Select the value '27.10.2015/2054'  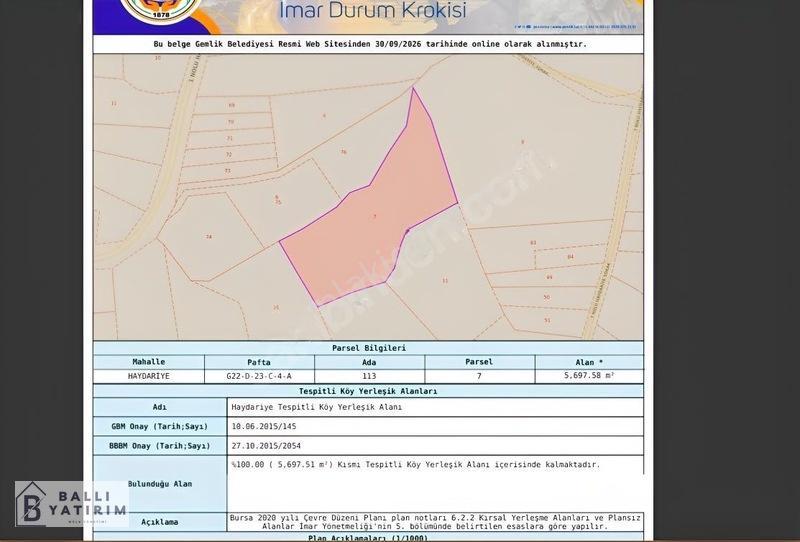266,446
